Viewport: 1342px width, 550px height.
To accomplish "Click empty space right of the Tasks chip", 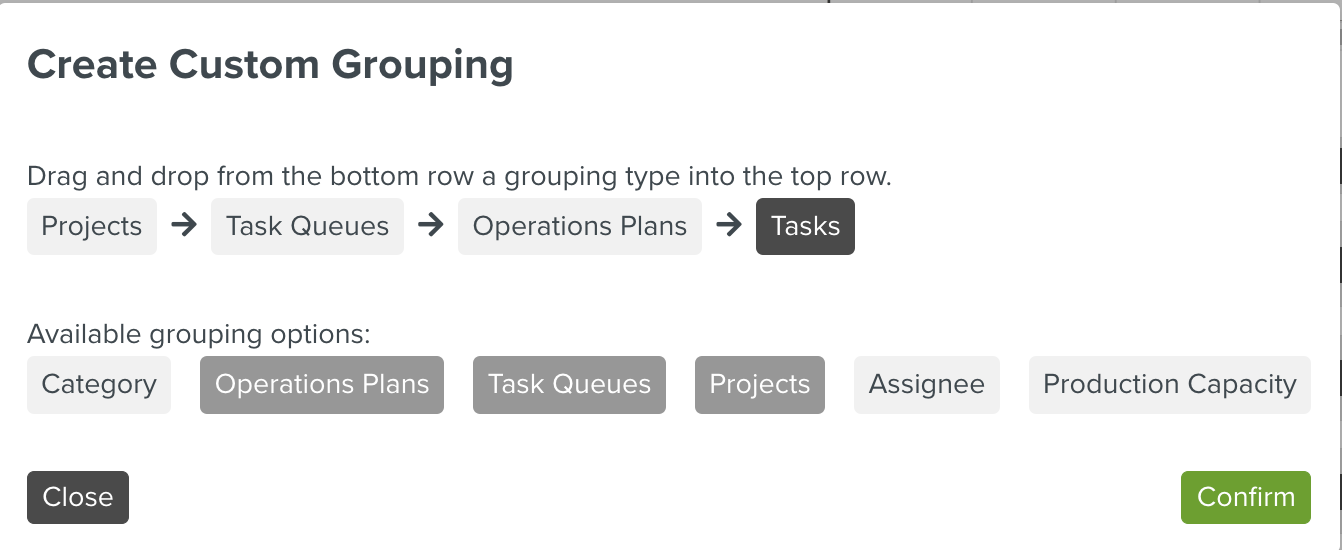I will tap(1050, 226).
